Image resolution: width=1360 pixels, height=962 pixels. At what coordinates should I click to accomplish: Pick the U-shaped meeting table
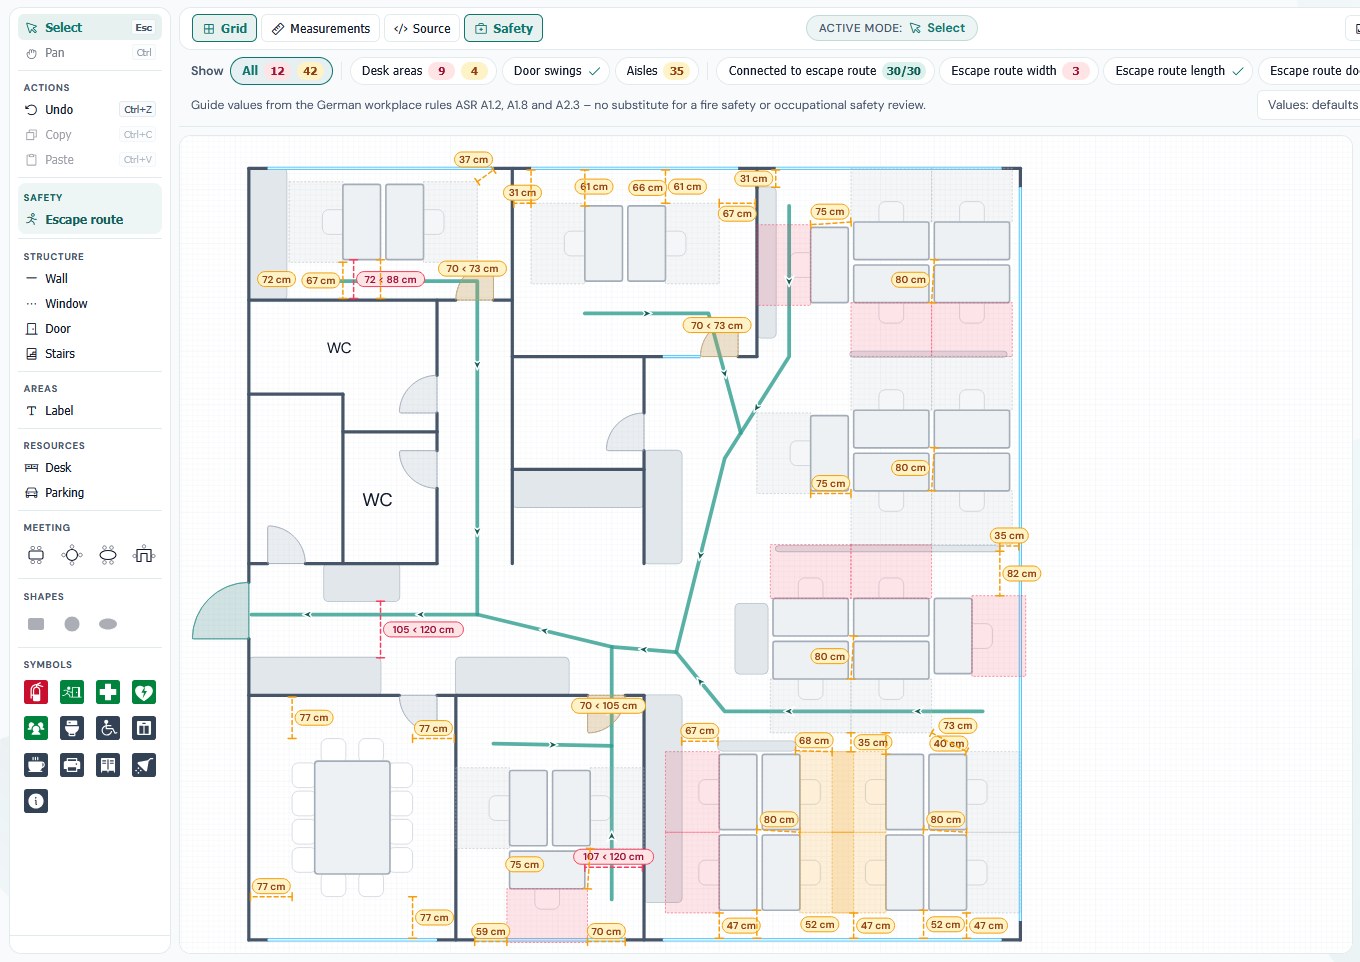[x=144, y=555]
